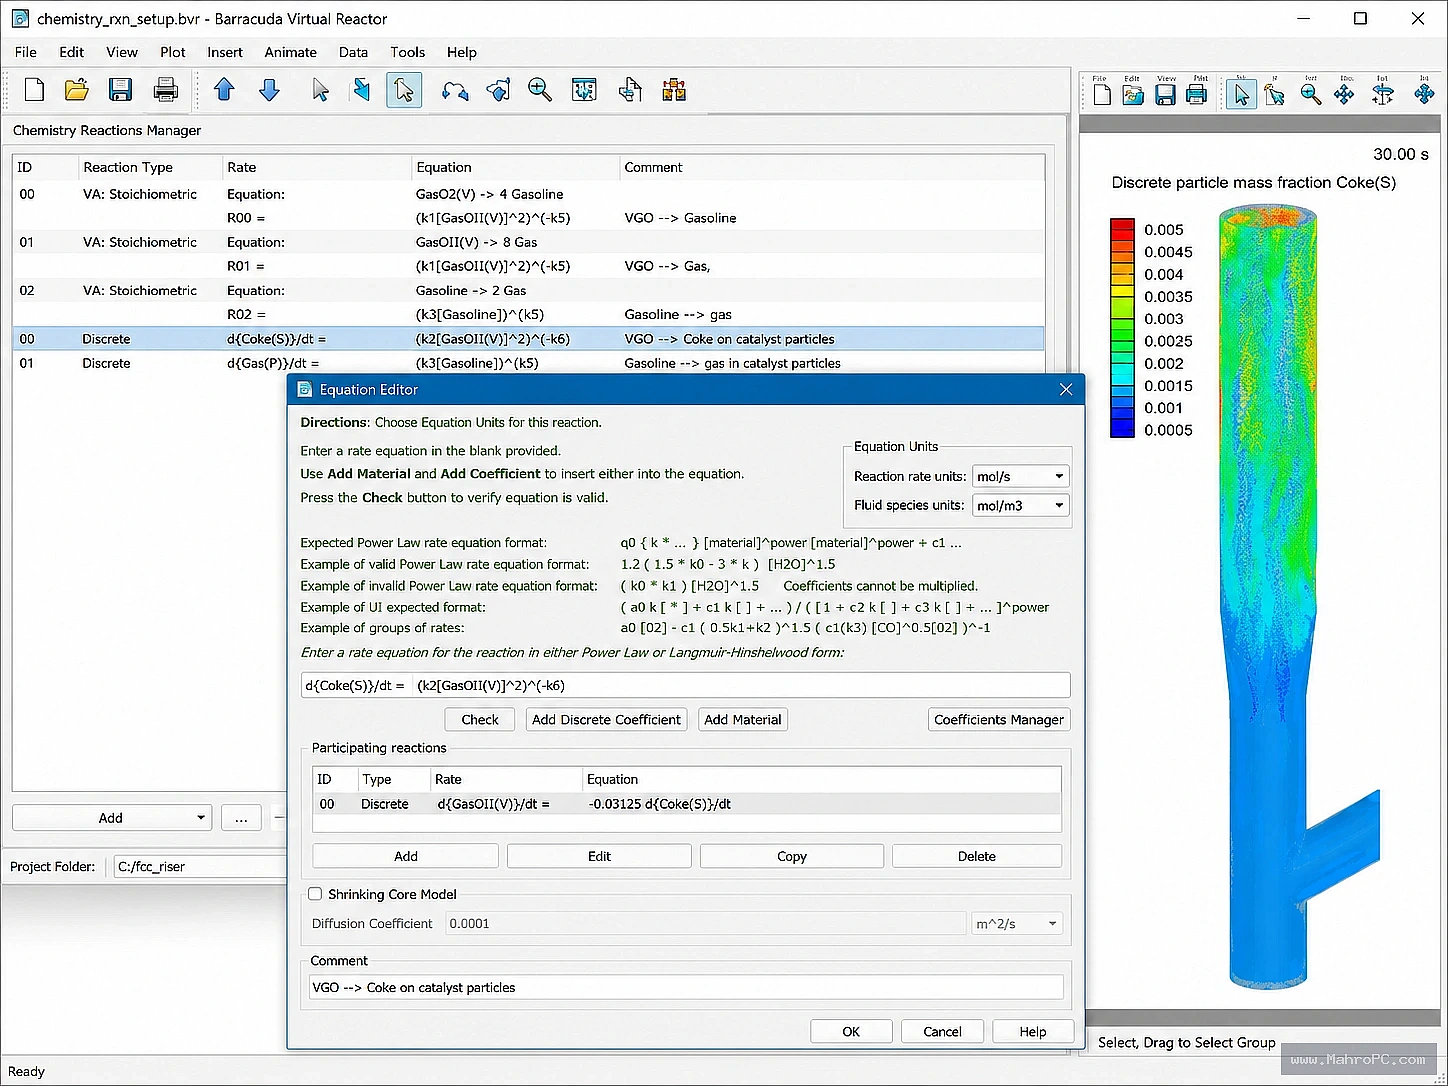Open the Plot menu

click(173, 52)
